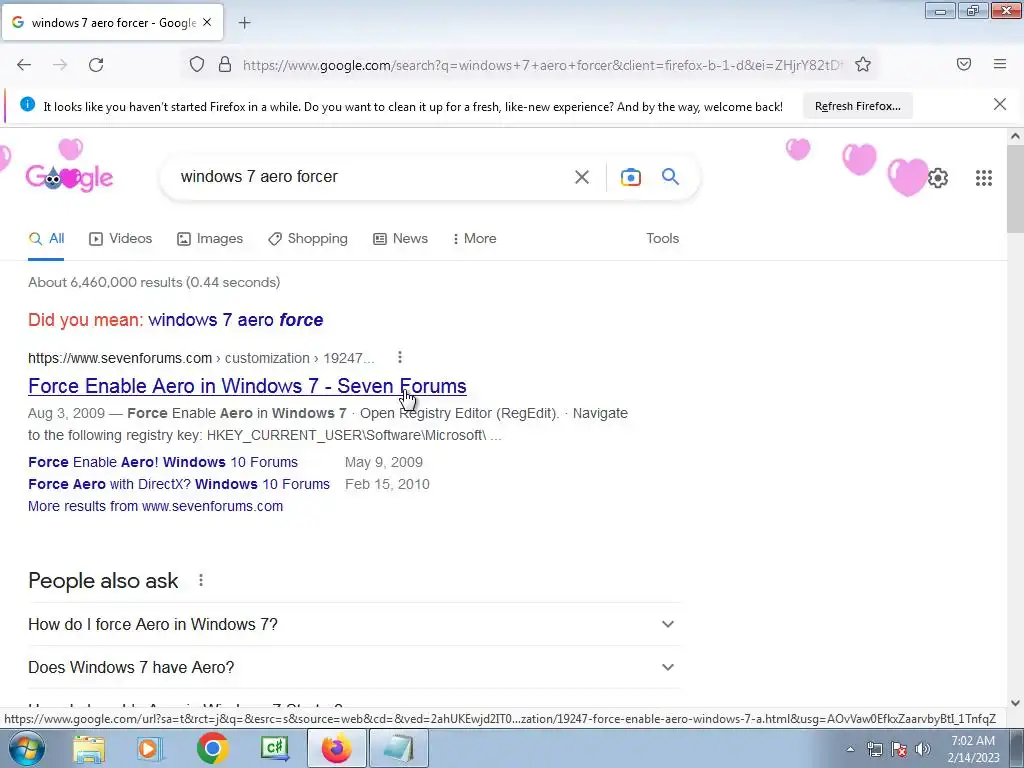Click the padlock site info icon

(225, 65)
